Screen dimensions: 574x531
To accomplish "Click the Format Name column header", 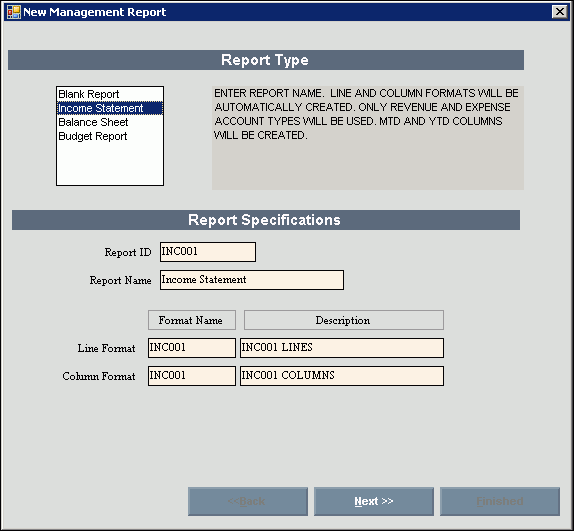I will pos(192,320).
